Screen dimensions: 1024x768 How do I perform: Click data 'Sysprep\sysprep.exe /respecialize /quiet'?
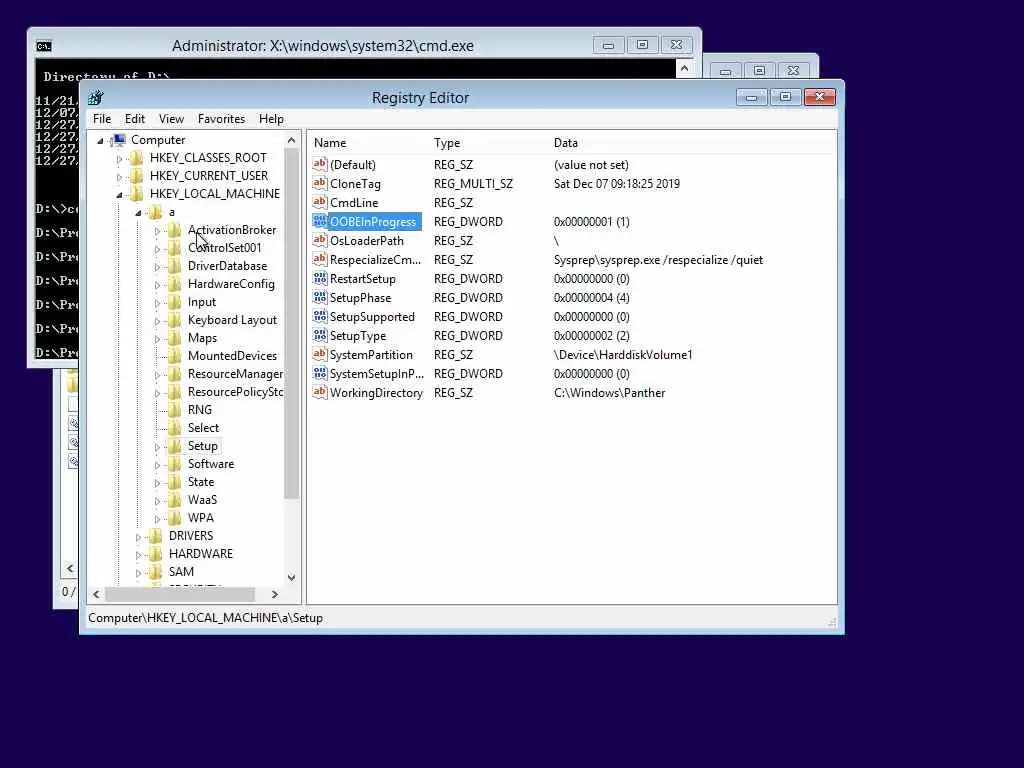[658, 260]
